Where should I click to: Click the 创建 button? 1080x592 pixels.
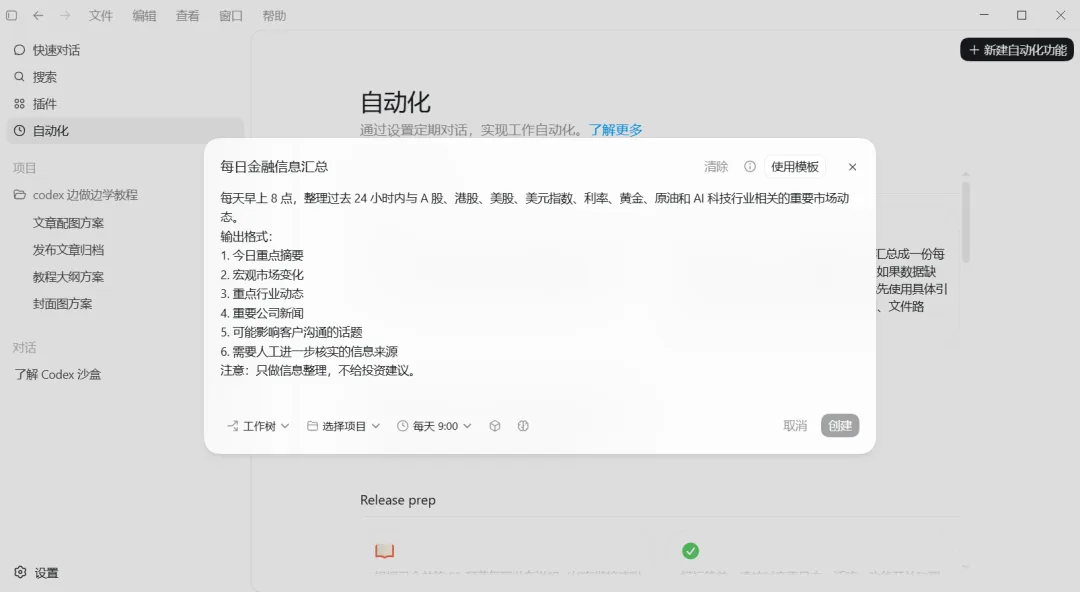click(840, 426)
